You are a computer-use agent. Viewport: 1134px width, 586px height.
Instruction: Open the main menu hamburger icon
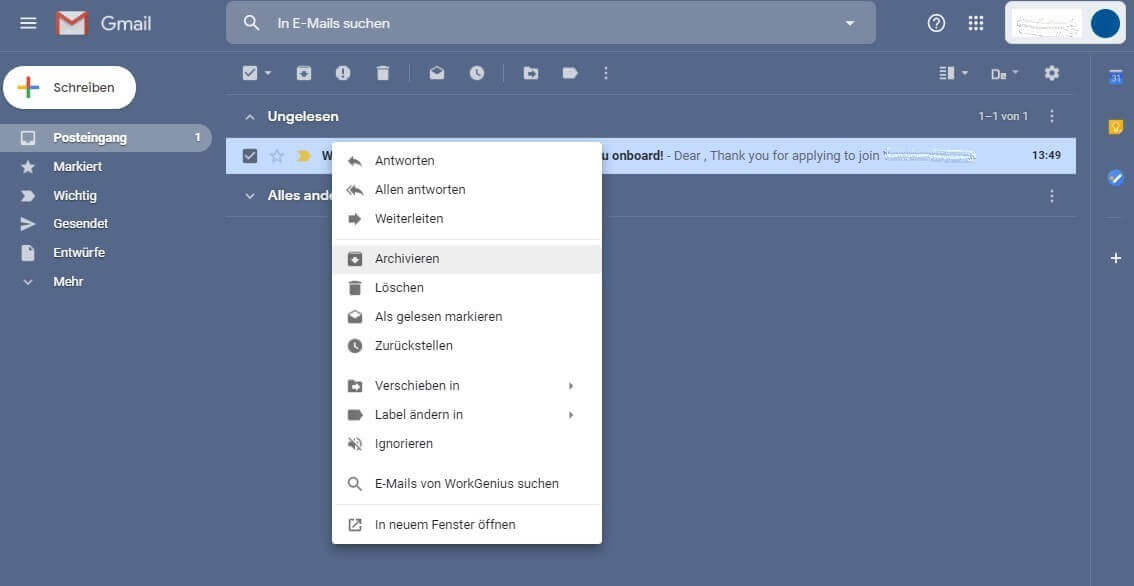click(28, 23)
